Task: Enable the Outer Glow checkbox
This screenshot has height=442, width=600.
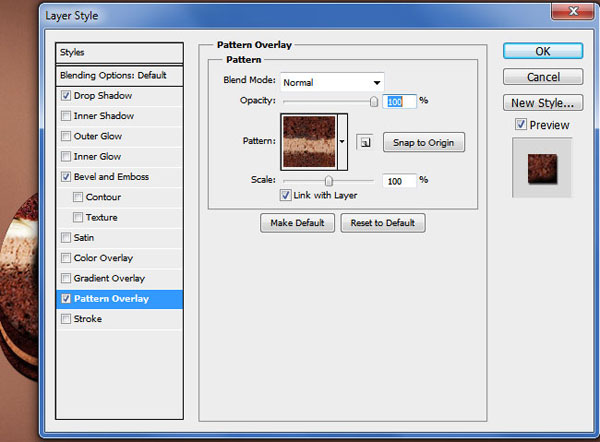Action: point(66,136)
